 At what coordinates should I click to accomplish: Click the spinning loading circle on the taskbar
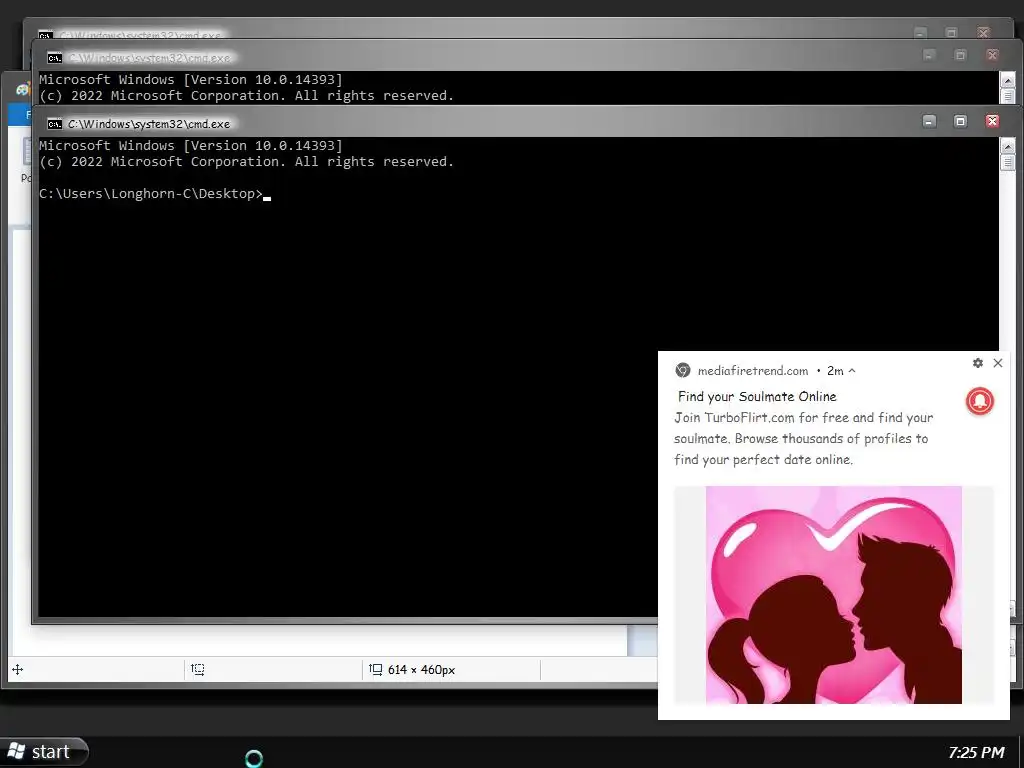pyautogui.click(x=254, y=758)
